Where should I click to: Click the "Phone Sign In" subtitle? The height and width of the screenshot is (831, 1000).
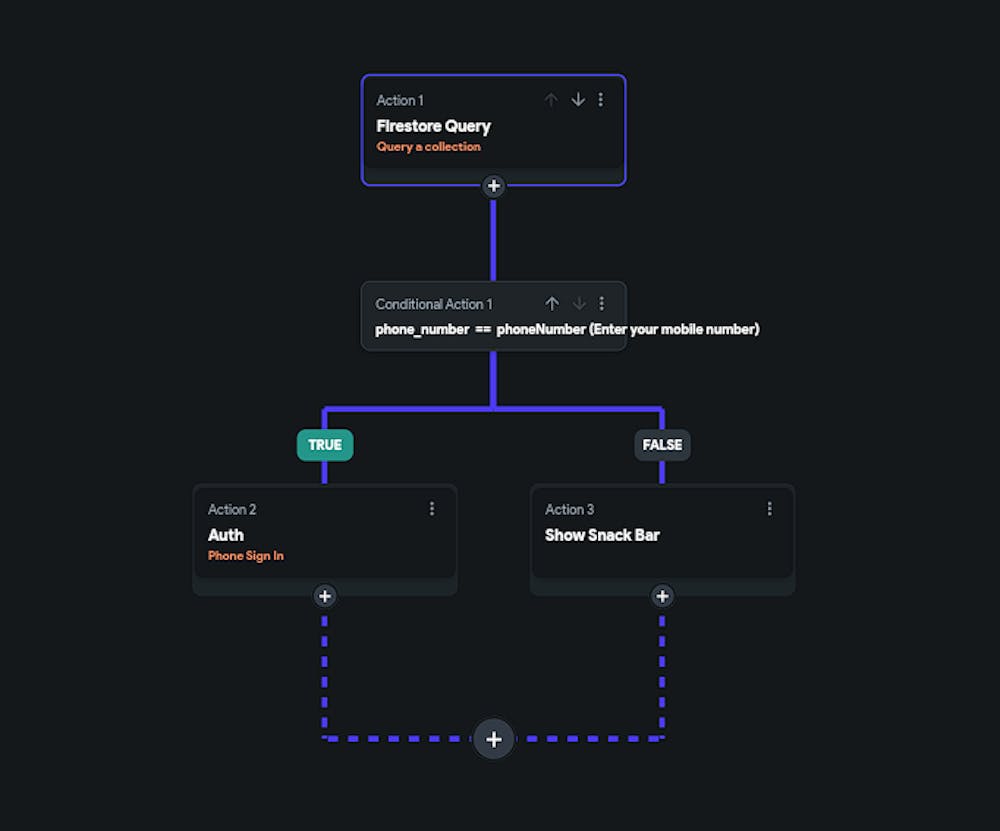pyautogui.click(x=246, y=556)
